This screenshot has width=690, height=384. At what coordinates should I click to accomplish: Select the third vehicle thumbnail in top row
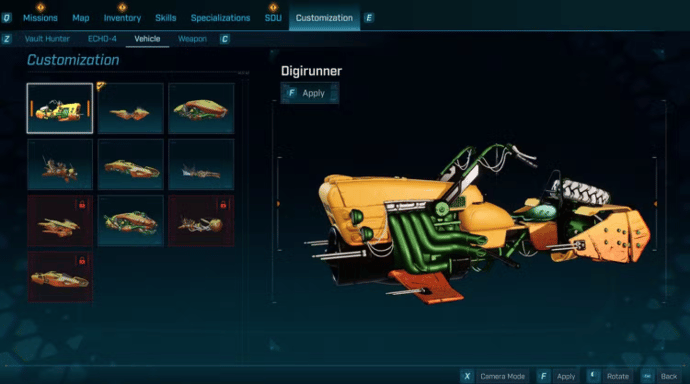[201, 108]
